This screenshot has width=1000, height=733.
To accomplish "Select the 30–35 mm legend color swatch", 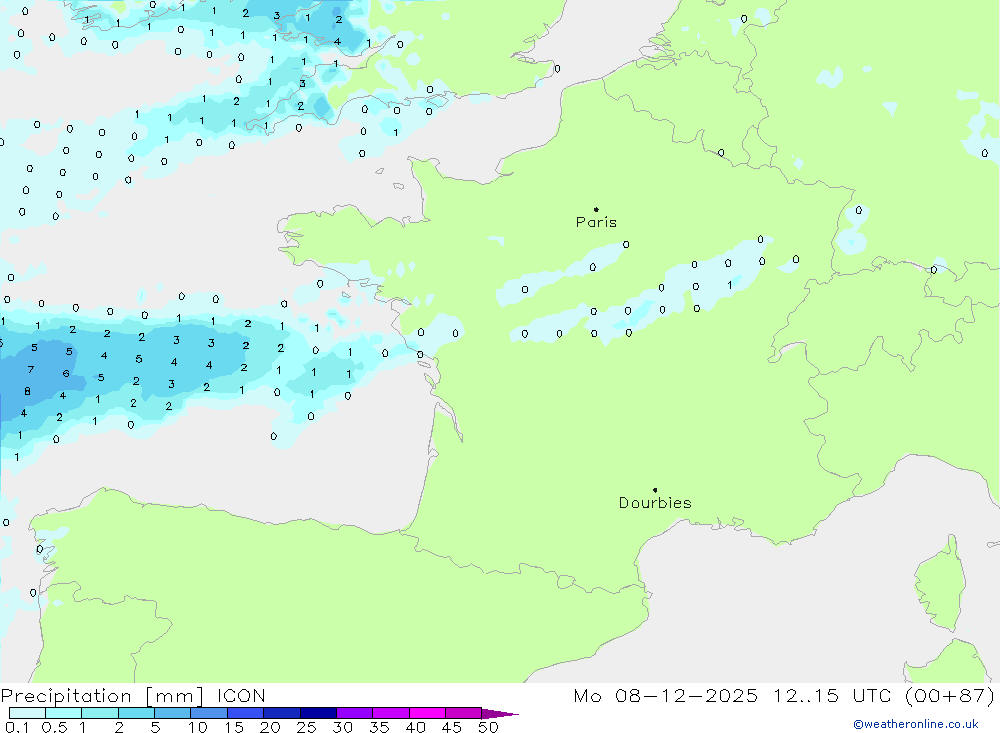I will pyautogui.click(x=355, y=713).
